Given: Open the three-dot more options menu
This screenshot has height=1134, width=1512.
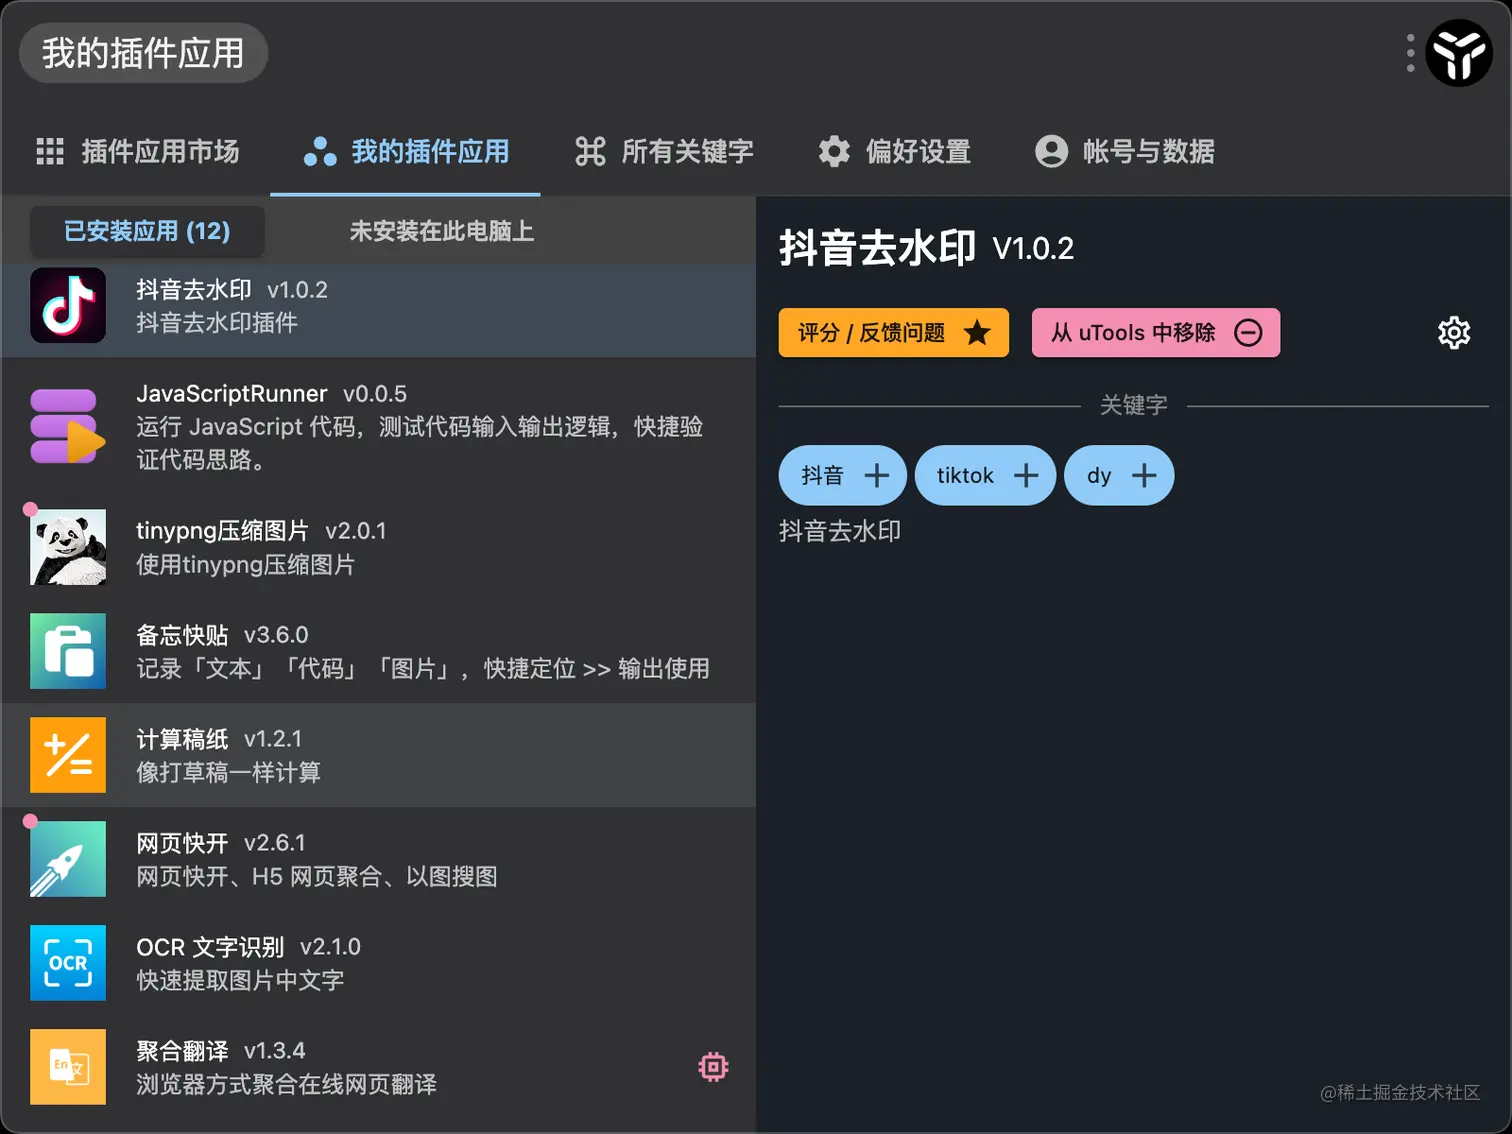Looking at the screenshot, I should point(1410,53).
